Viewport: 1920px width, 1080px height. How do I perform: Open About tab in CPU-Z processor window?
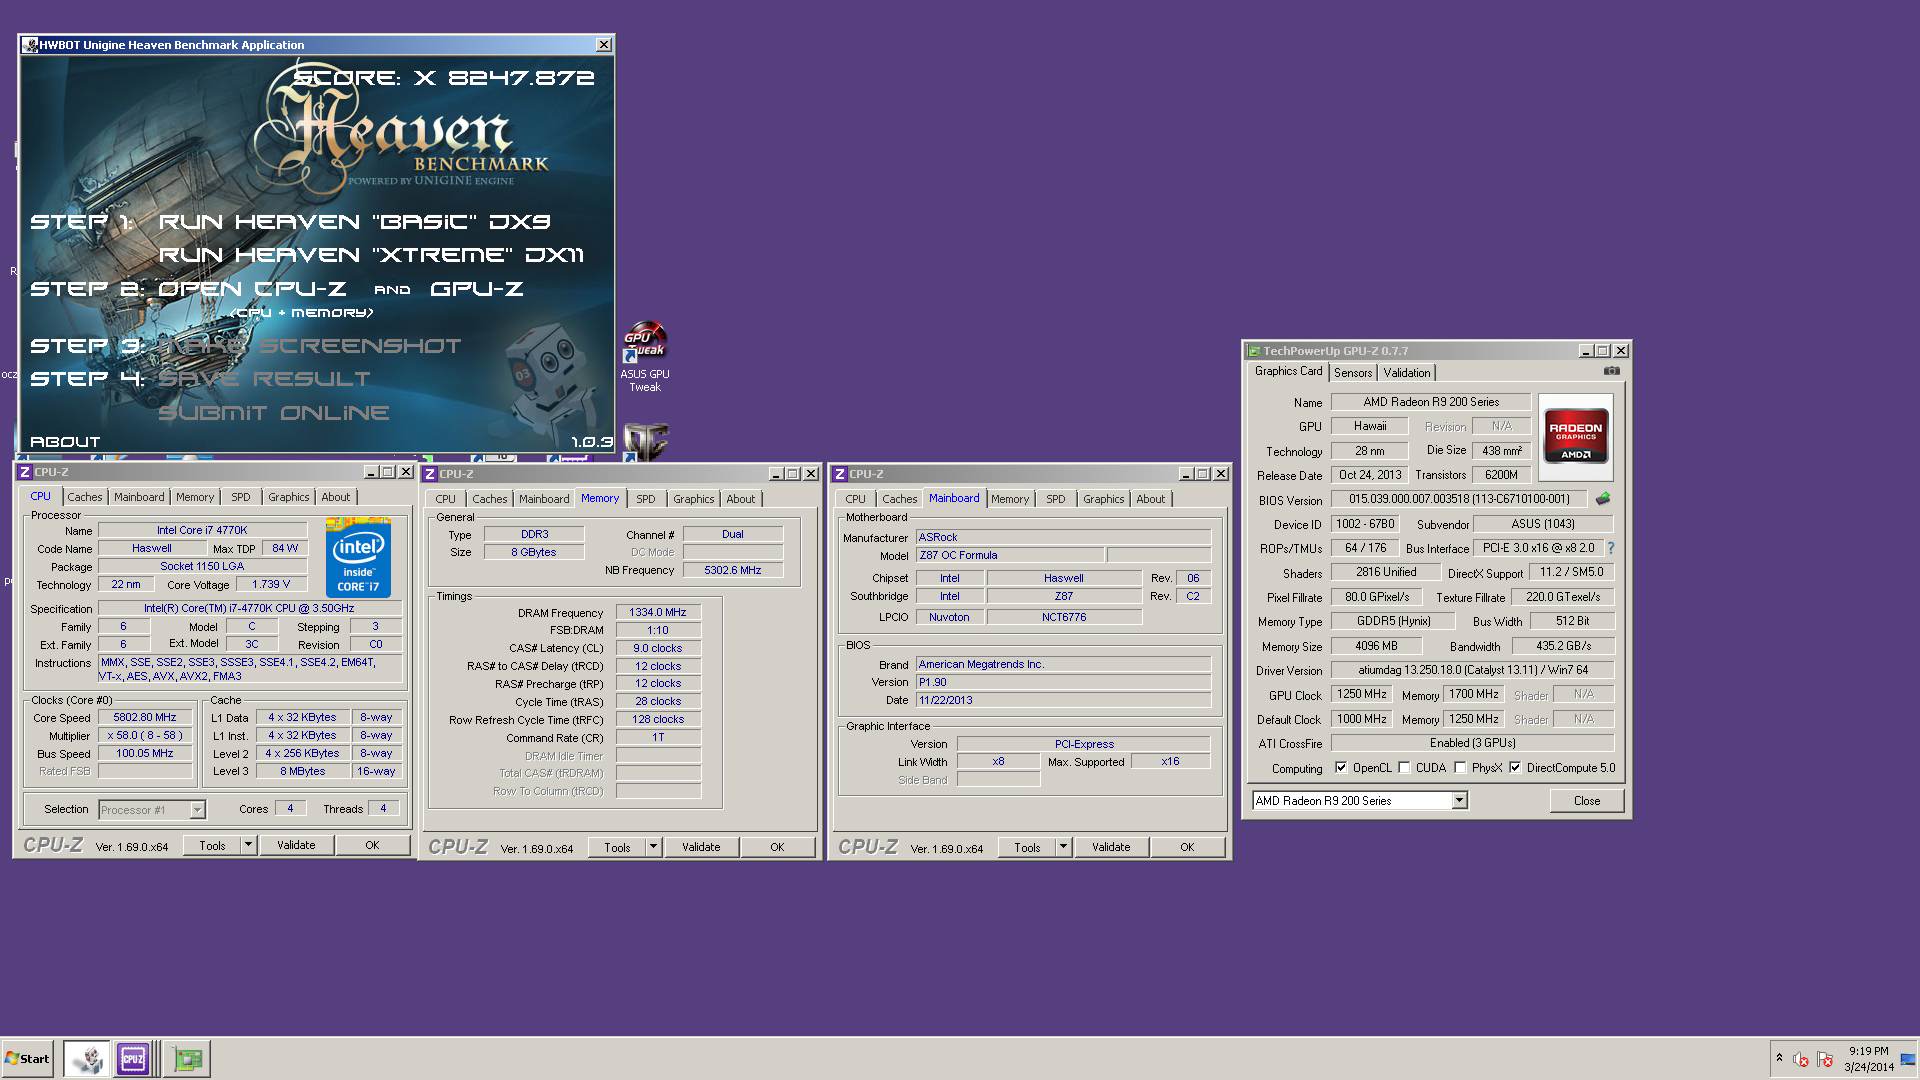pyautogui.click(x=336, y=497)
